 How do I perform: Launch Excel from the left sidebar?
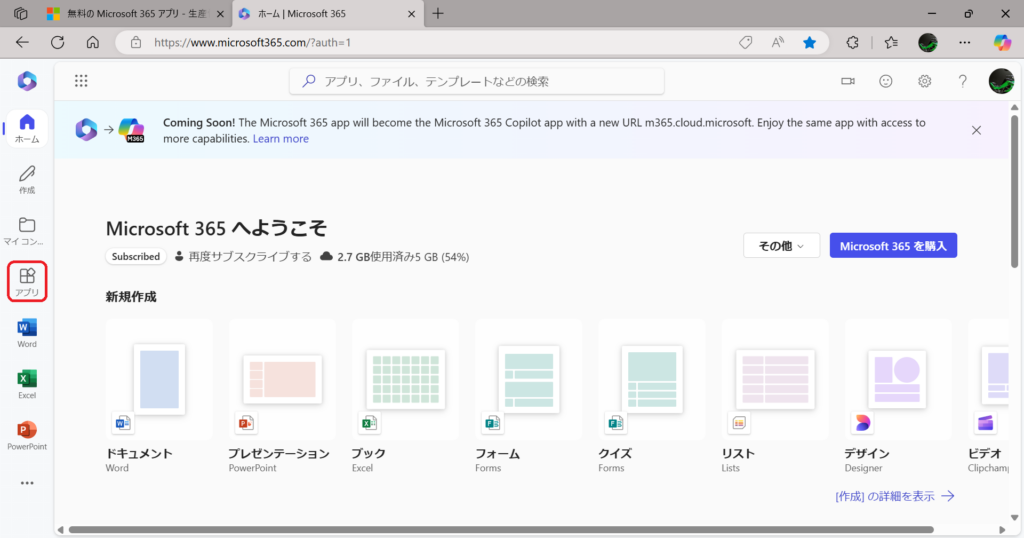tap(27, 385)
